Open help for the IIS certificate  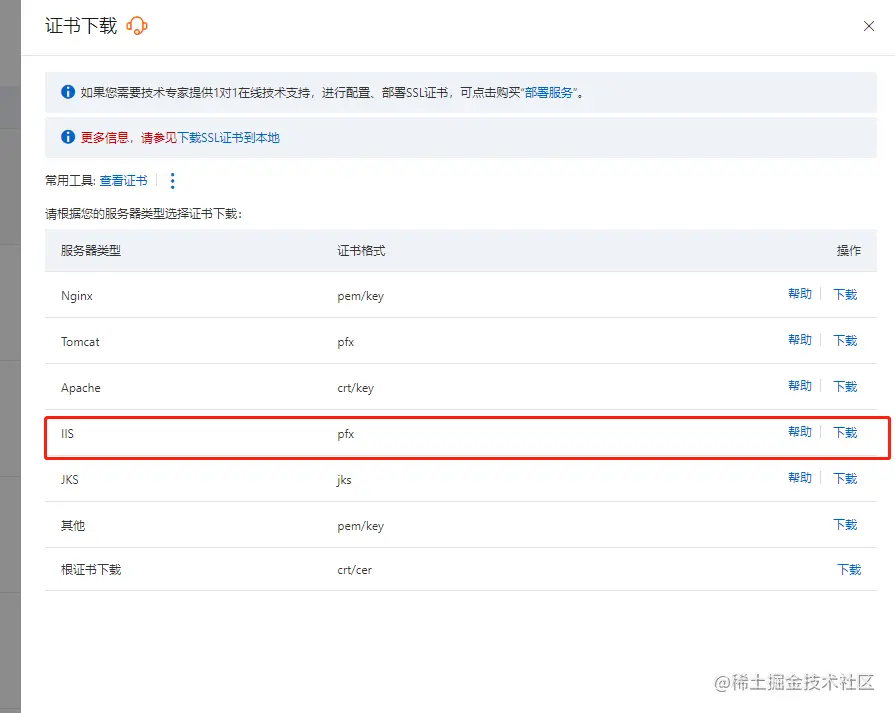pyautogui.click(x=800, y=432)
